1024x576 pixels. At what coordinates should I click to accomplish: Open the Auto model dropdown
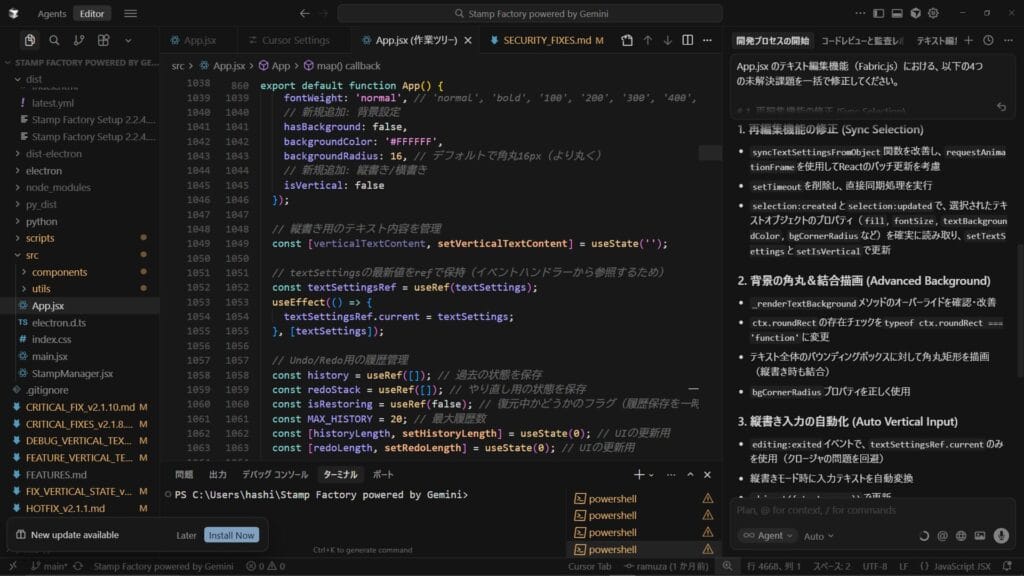tap(818, 536)
